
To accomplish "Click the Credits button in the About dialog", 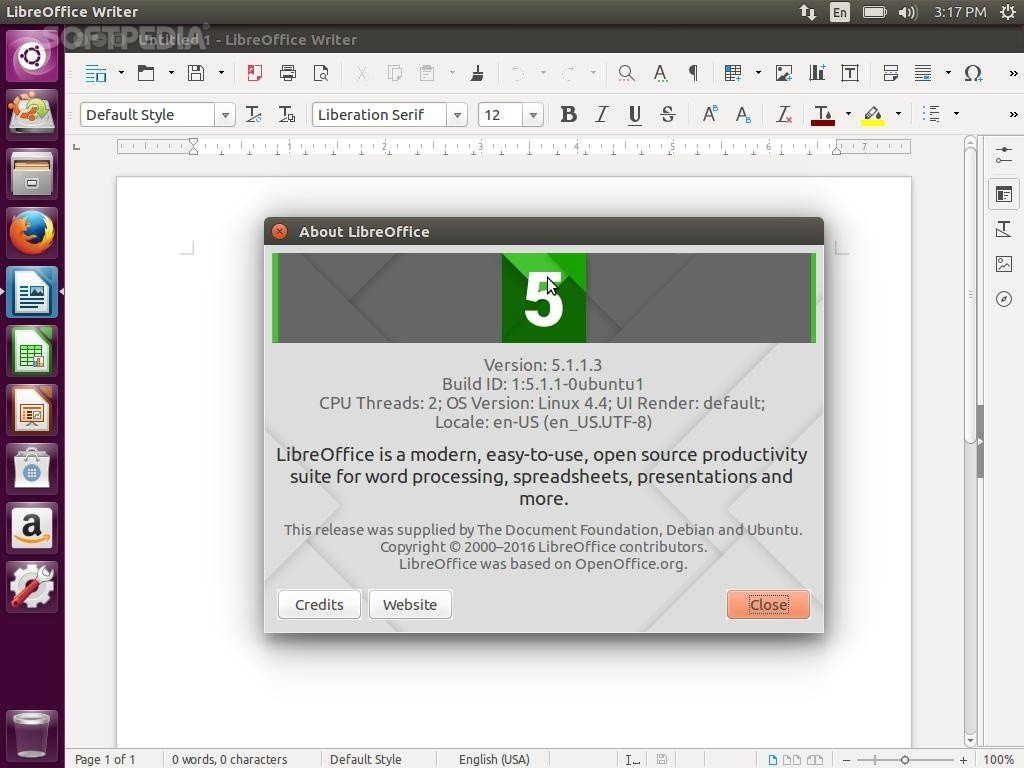I will [319, 604].
